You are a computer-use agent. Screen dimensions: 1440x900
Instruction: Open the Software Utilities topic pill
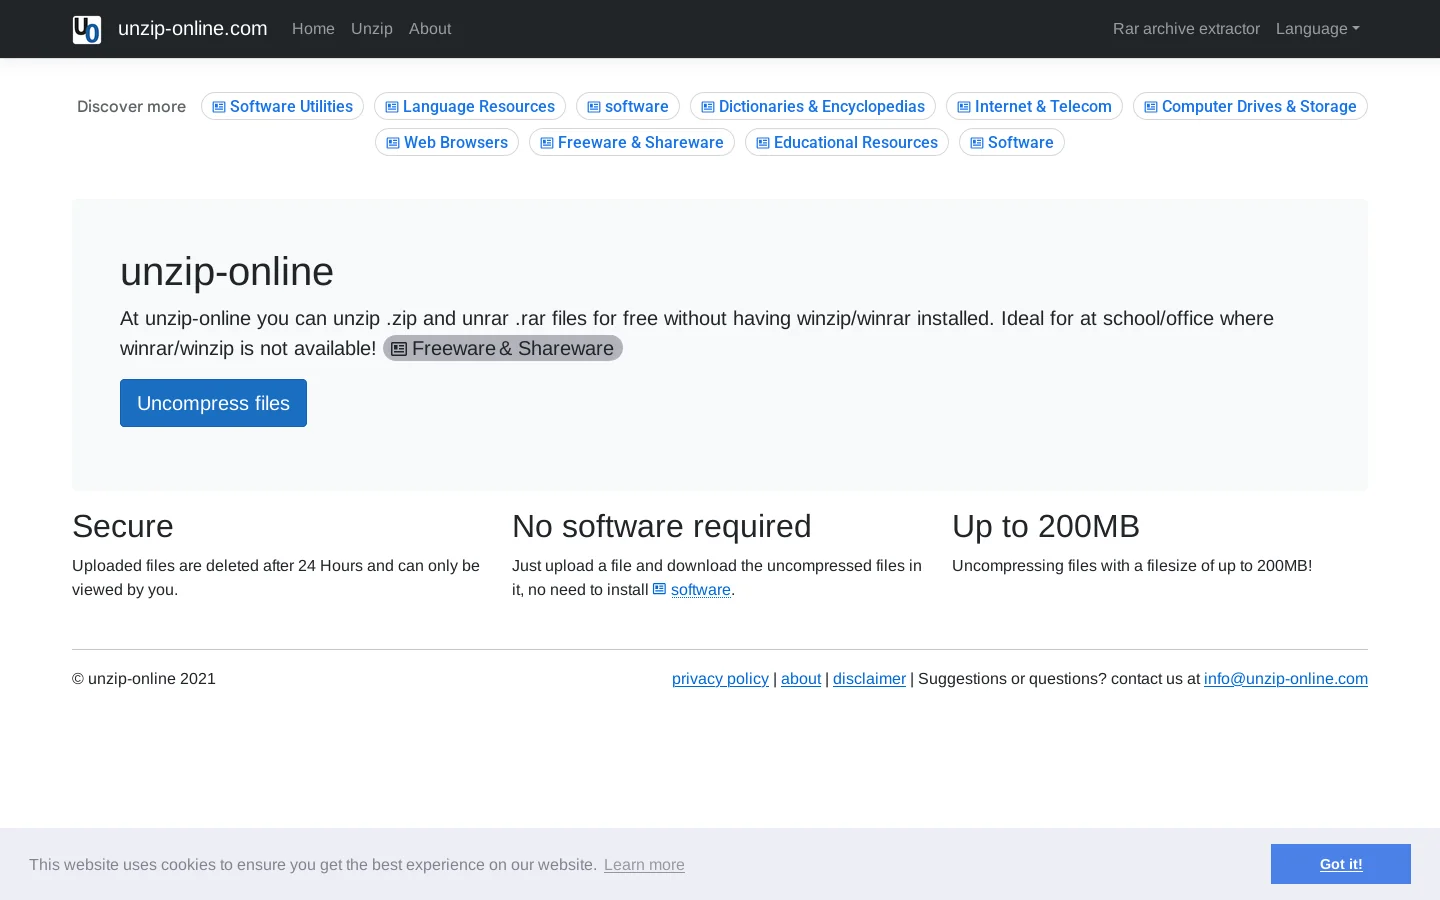tap(282, 106)
